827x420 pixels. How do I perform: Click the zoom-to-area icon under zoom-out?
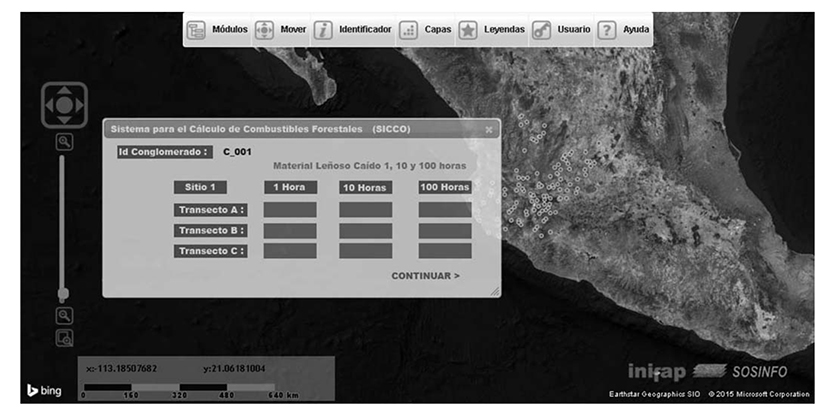(x=64, y=337)
